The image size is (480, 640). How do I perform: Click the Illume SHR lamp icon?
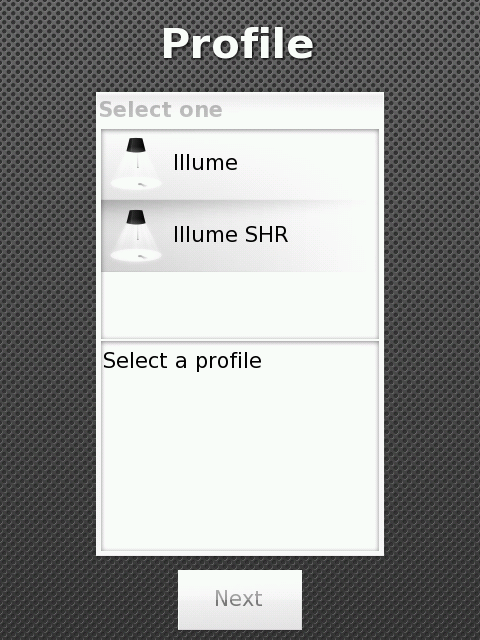coord(136,236)
